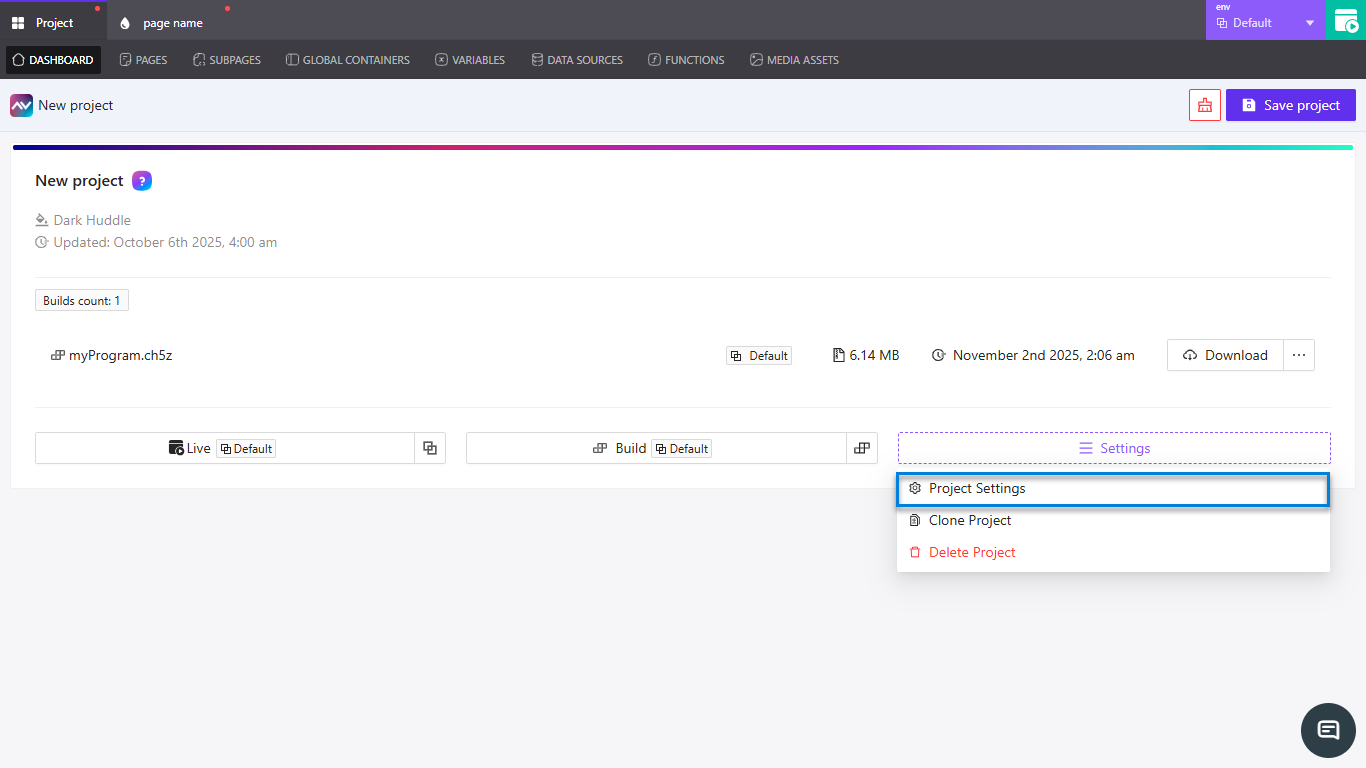Open the env Default dropdown

tap(1265, 21)
